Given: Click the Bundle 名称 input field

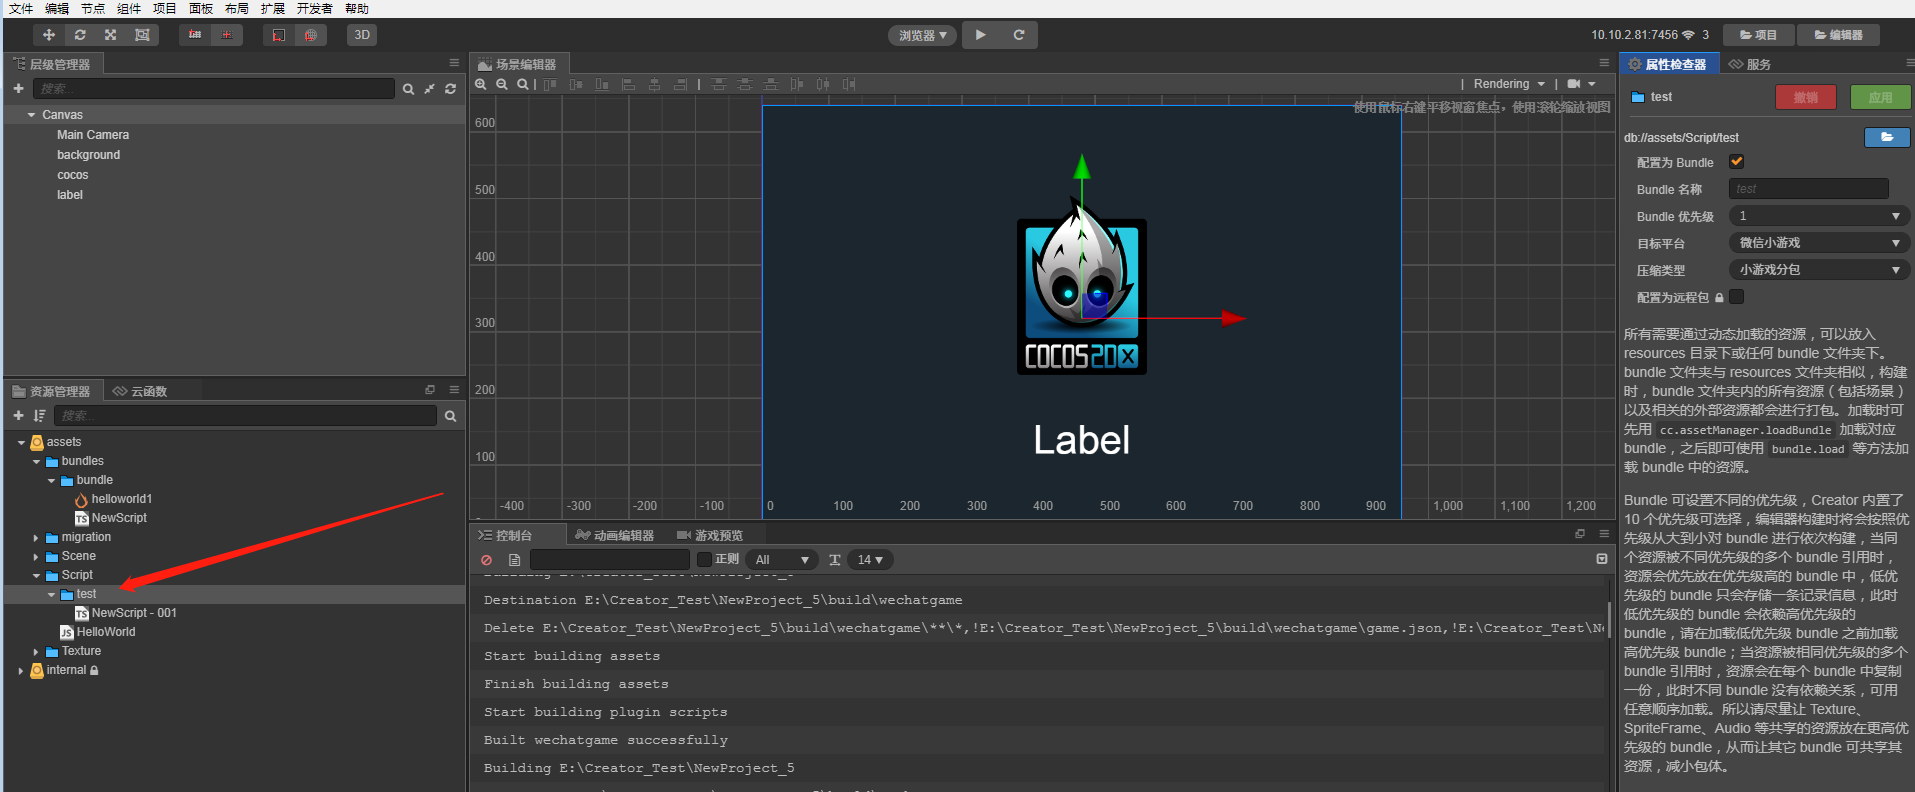Looking at the screenshot, I should point(1808,189).
